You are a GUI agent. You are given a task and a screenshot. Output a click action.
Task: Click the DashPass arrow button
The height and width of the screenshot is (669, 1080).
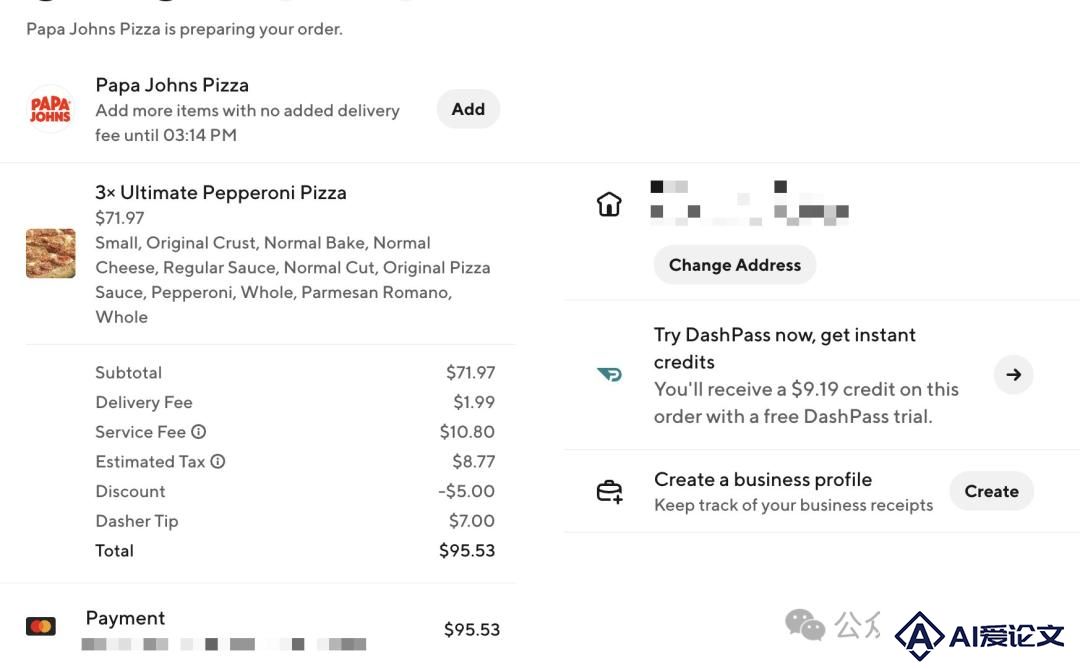[x=1013, y=375]
